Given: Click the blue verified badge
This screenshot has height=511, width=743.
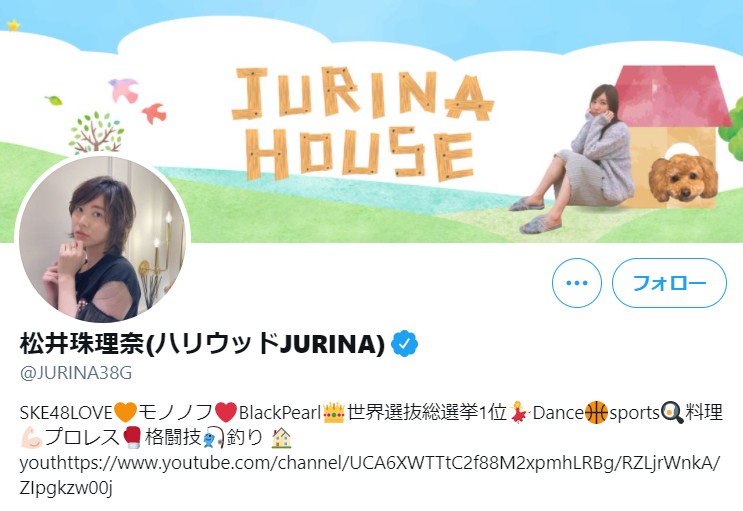Looking at the screenshot, I should pos(404,344).
